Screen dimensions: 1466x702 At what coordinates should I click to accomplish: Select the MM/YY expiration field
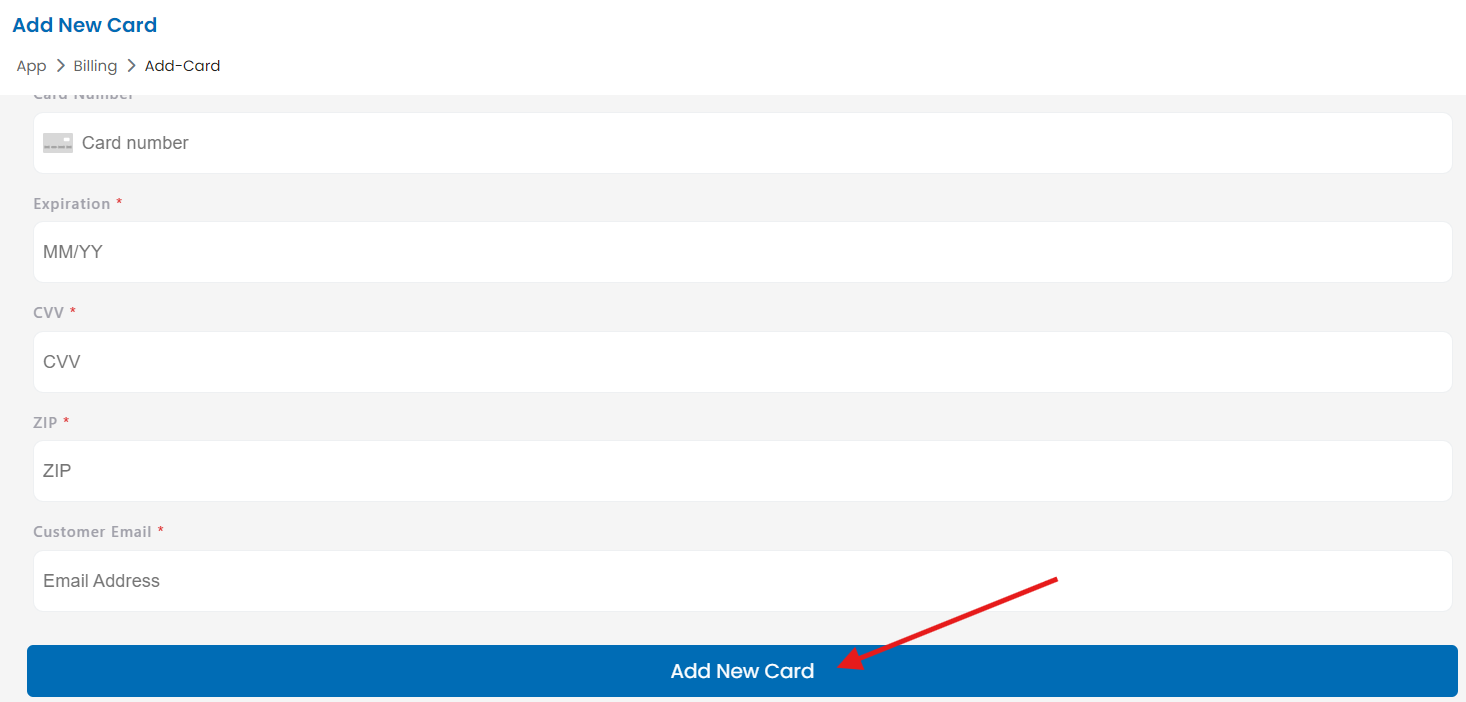tap(742, 252)
